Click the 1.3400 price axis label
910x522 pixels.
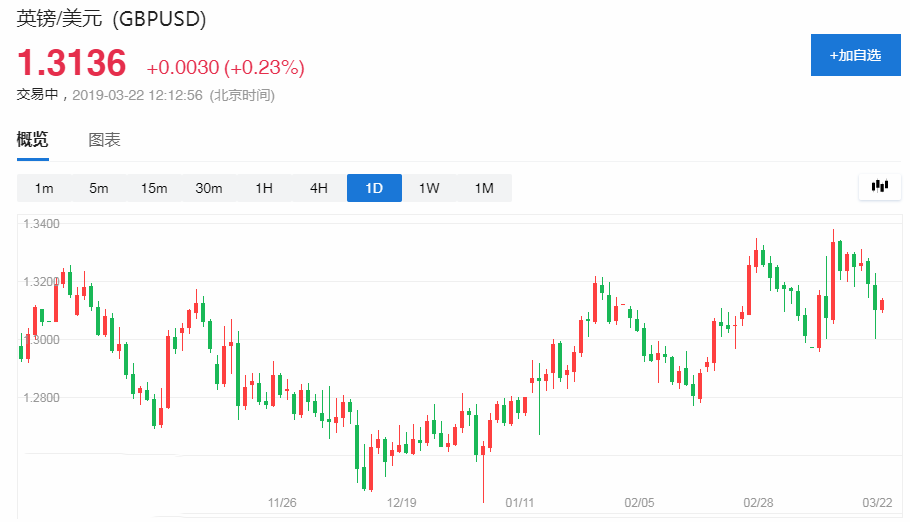41,224
